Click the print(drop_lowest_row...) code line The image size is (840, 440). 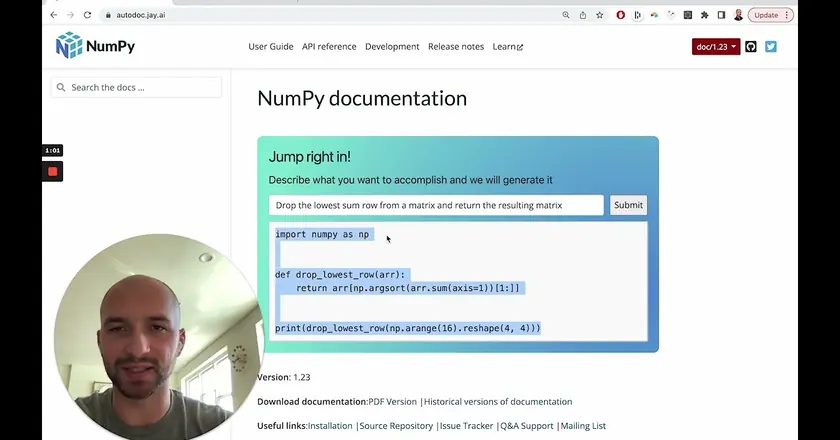[x=408, y=328]
